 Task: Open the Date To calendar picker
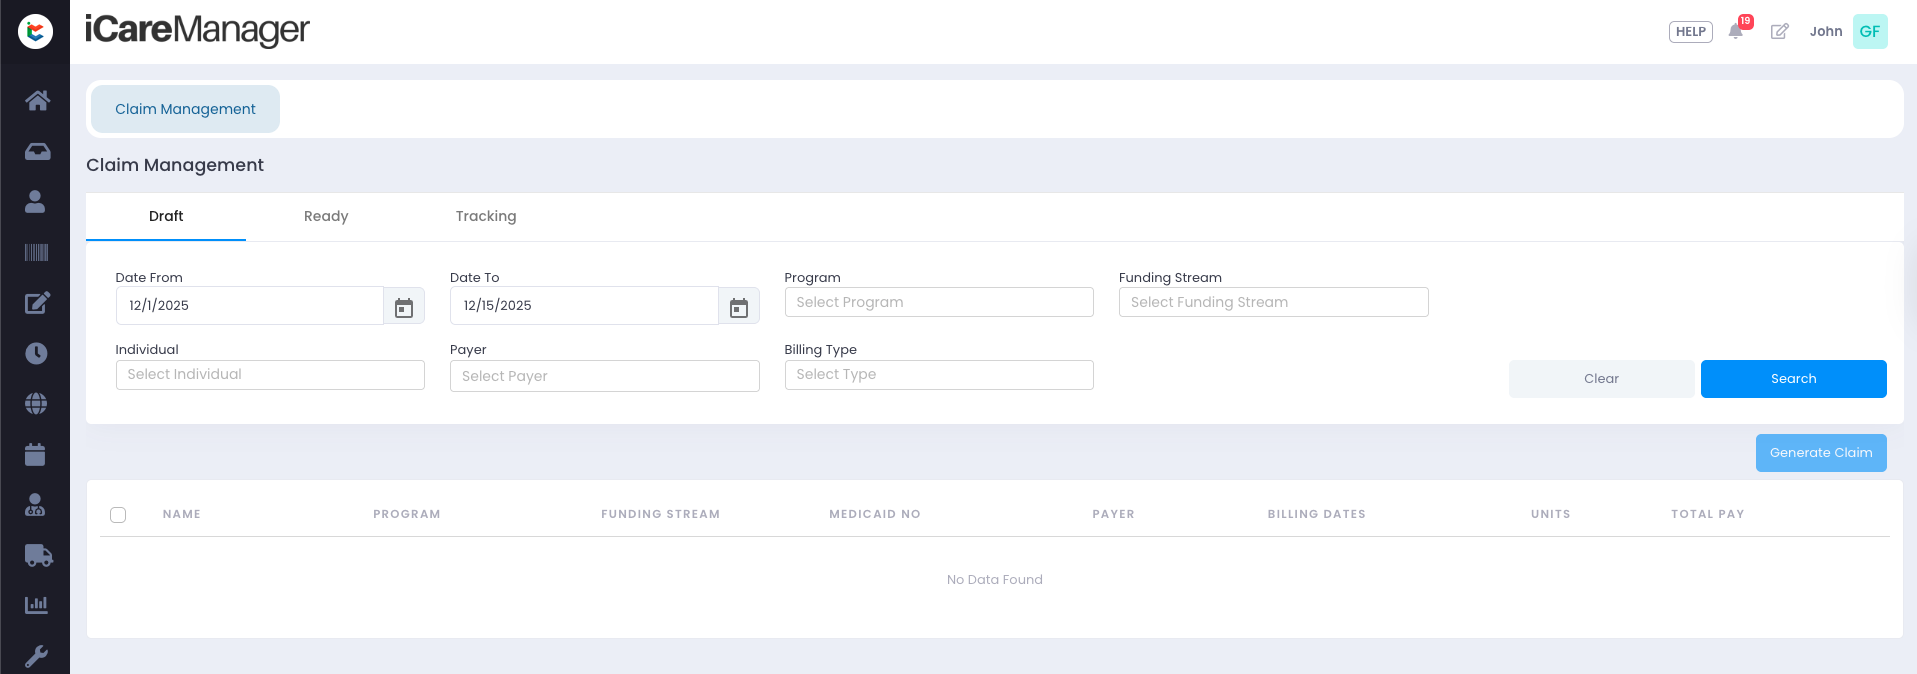coord(739,306)
